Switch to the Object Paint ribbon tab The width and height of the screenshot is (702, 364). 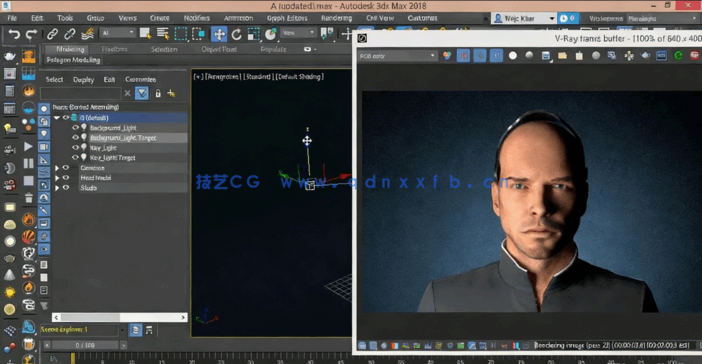point(219,49)
